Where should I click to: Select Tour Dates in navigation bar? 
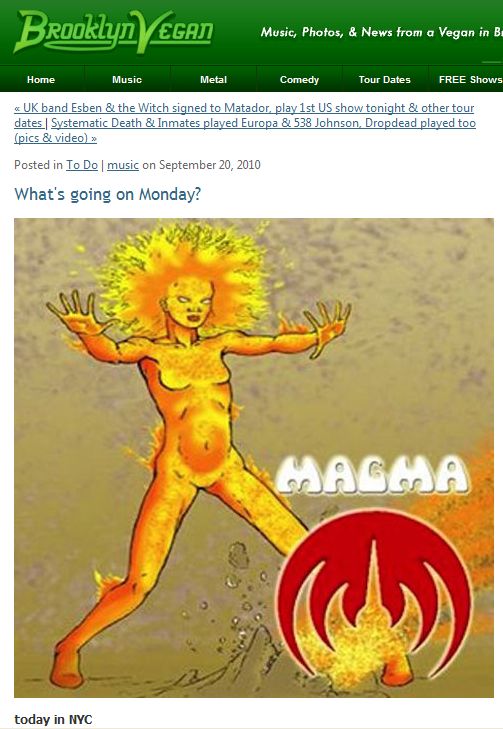pyautogui.click(x=384, y=80)
